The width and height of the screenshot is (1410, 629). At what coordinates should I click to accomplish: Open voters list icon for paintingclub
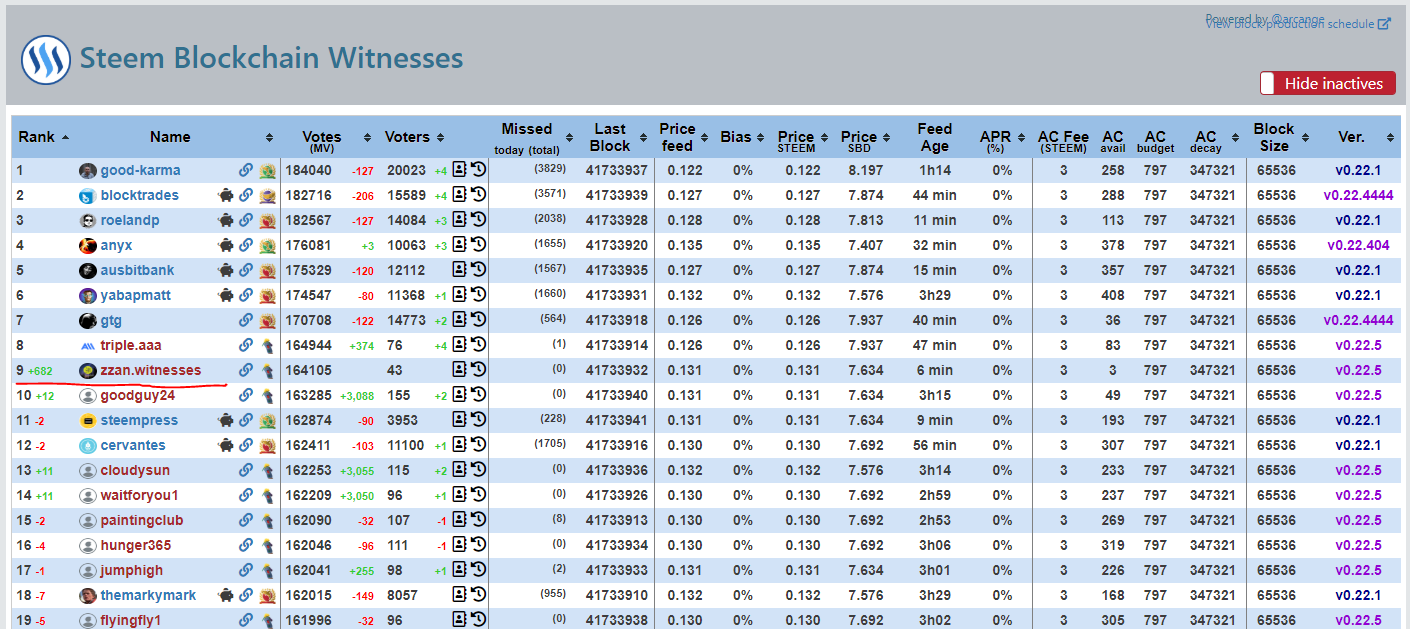click(x=460, y=520)
